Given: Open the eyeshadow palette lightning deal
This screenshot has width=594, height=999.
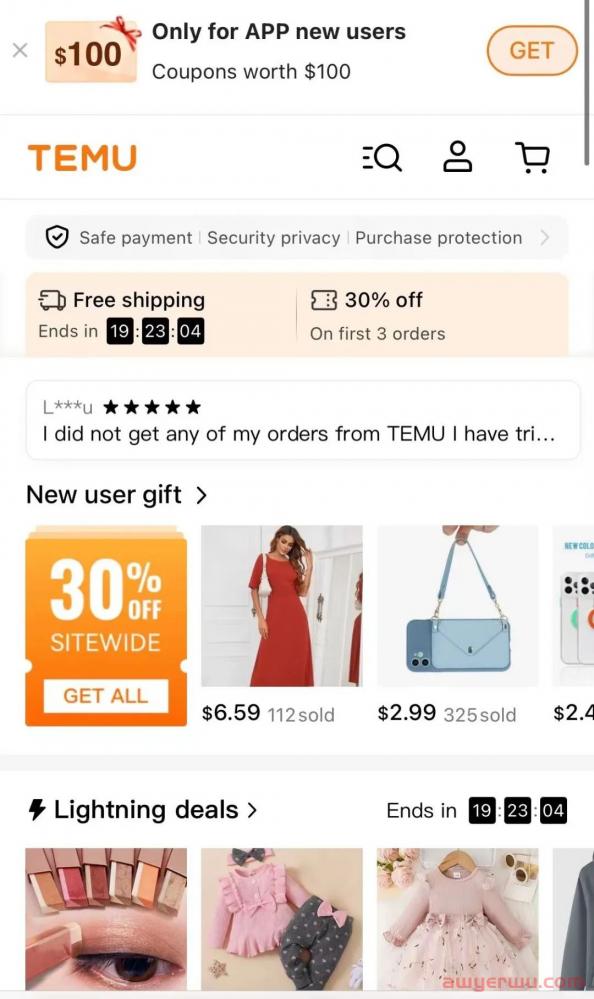Looking at the screenshot, I should [x=106, y=919].
